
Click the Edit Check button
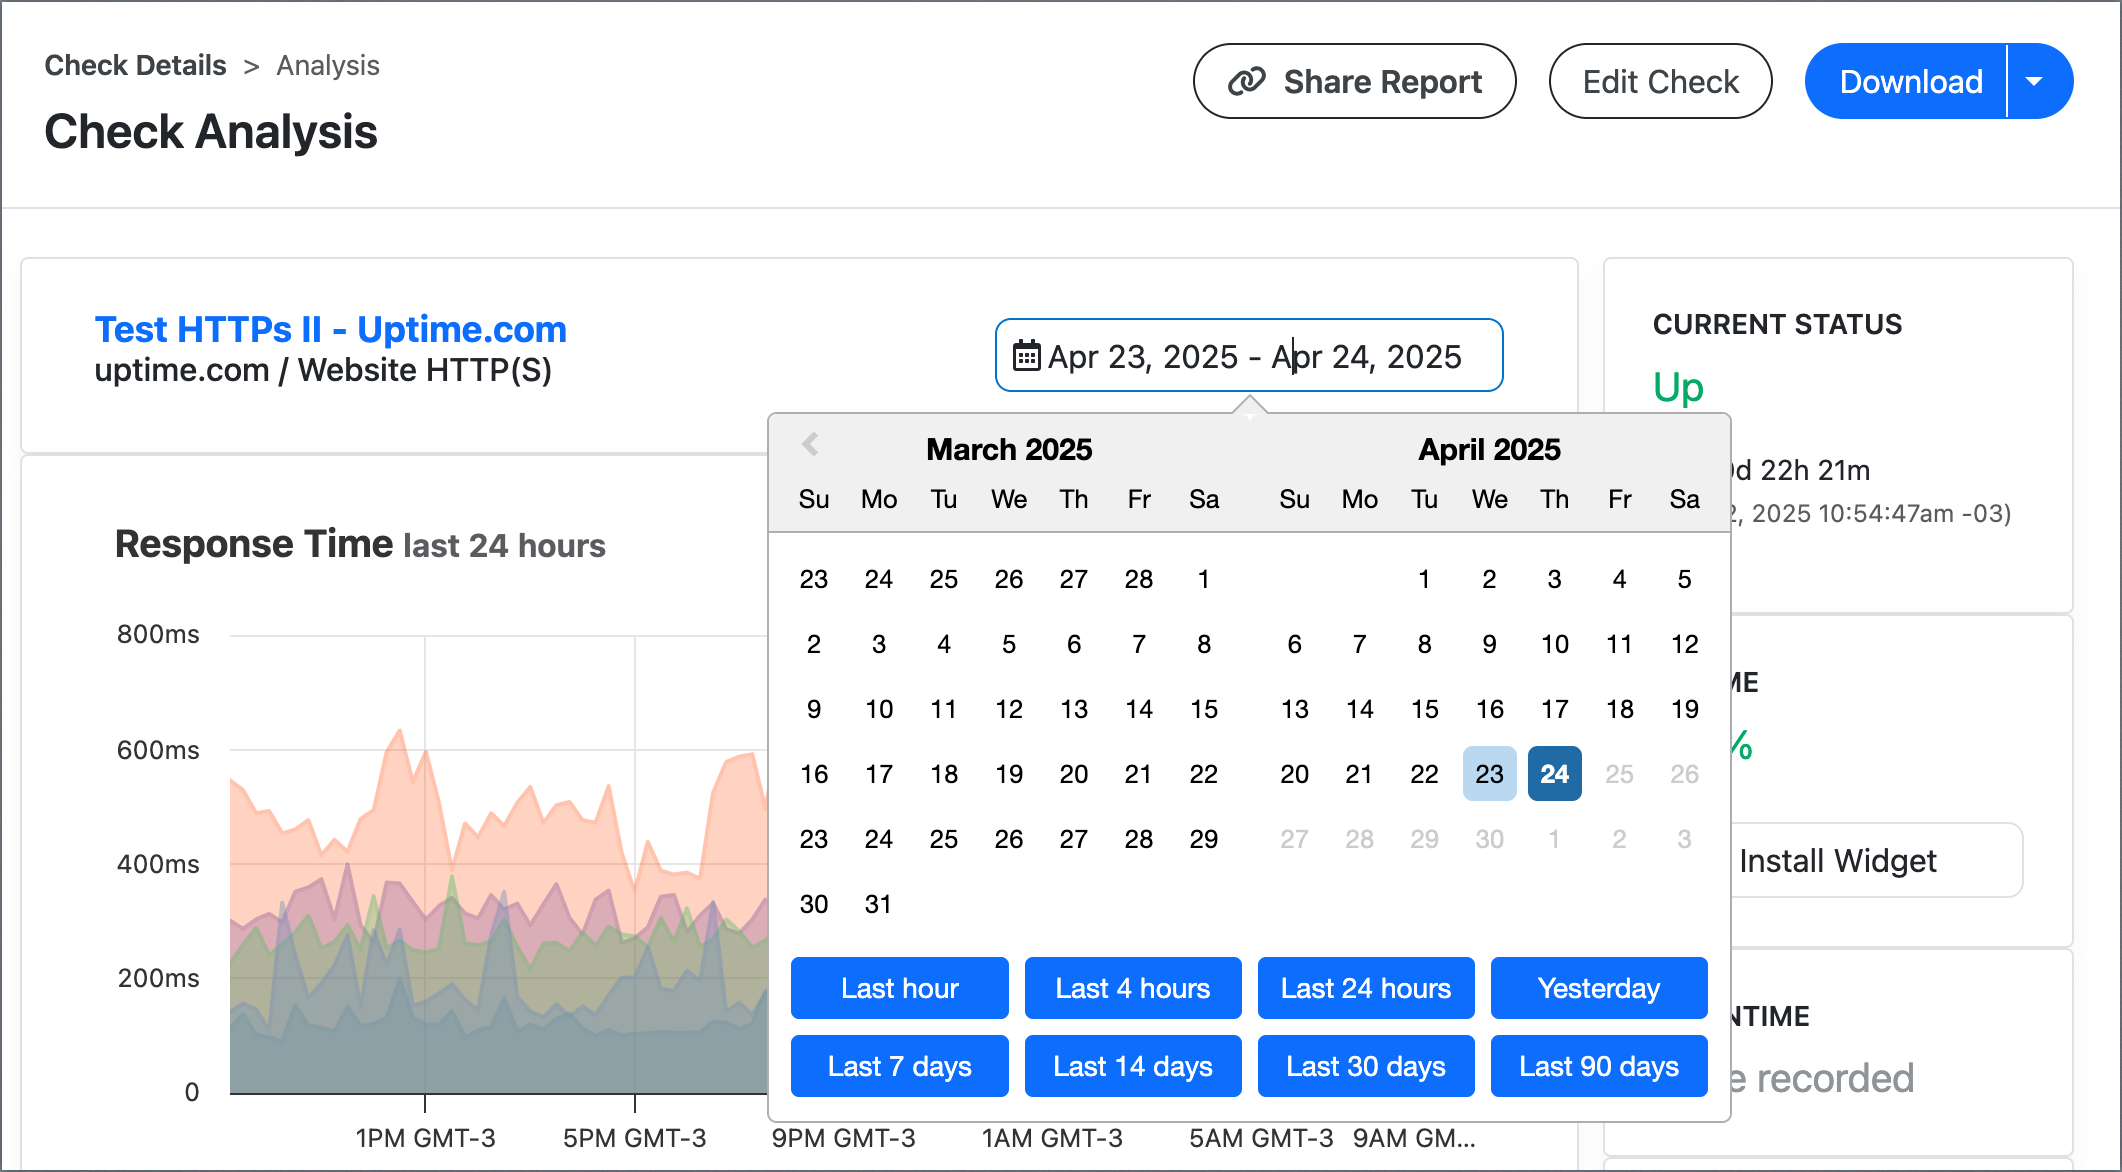point(1660,81)
